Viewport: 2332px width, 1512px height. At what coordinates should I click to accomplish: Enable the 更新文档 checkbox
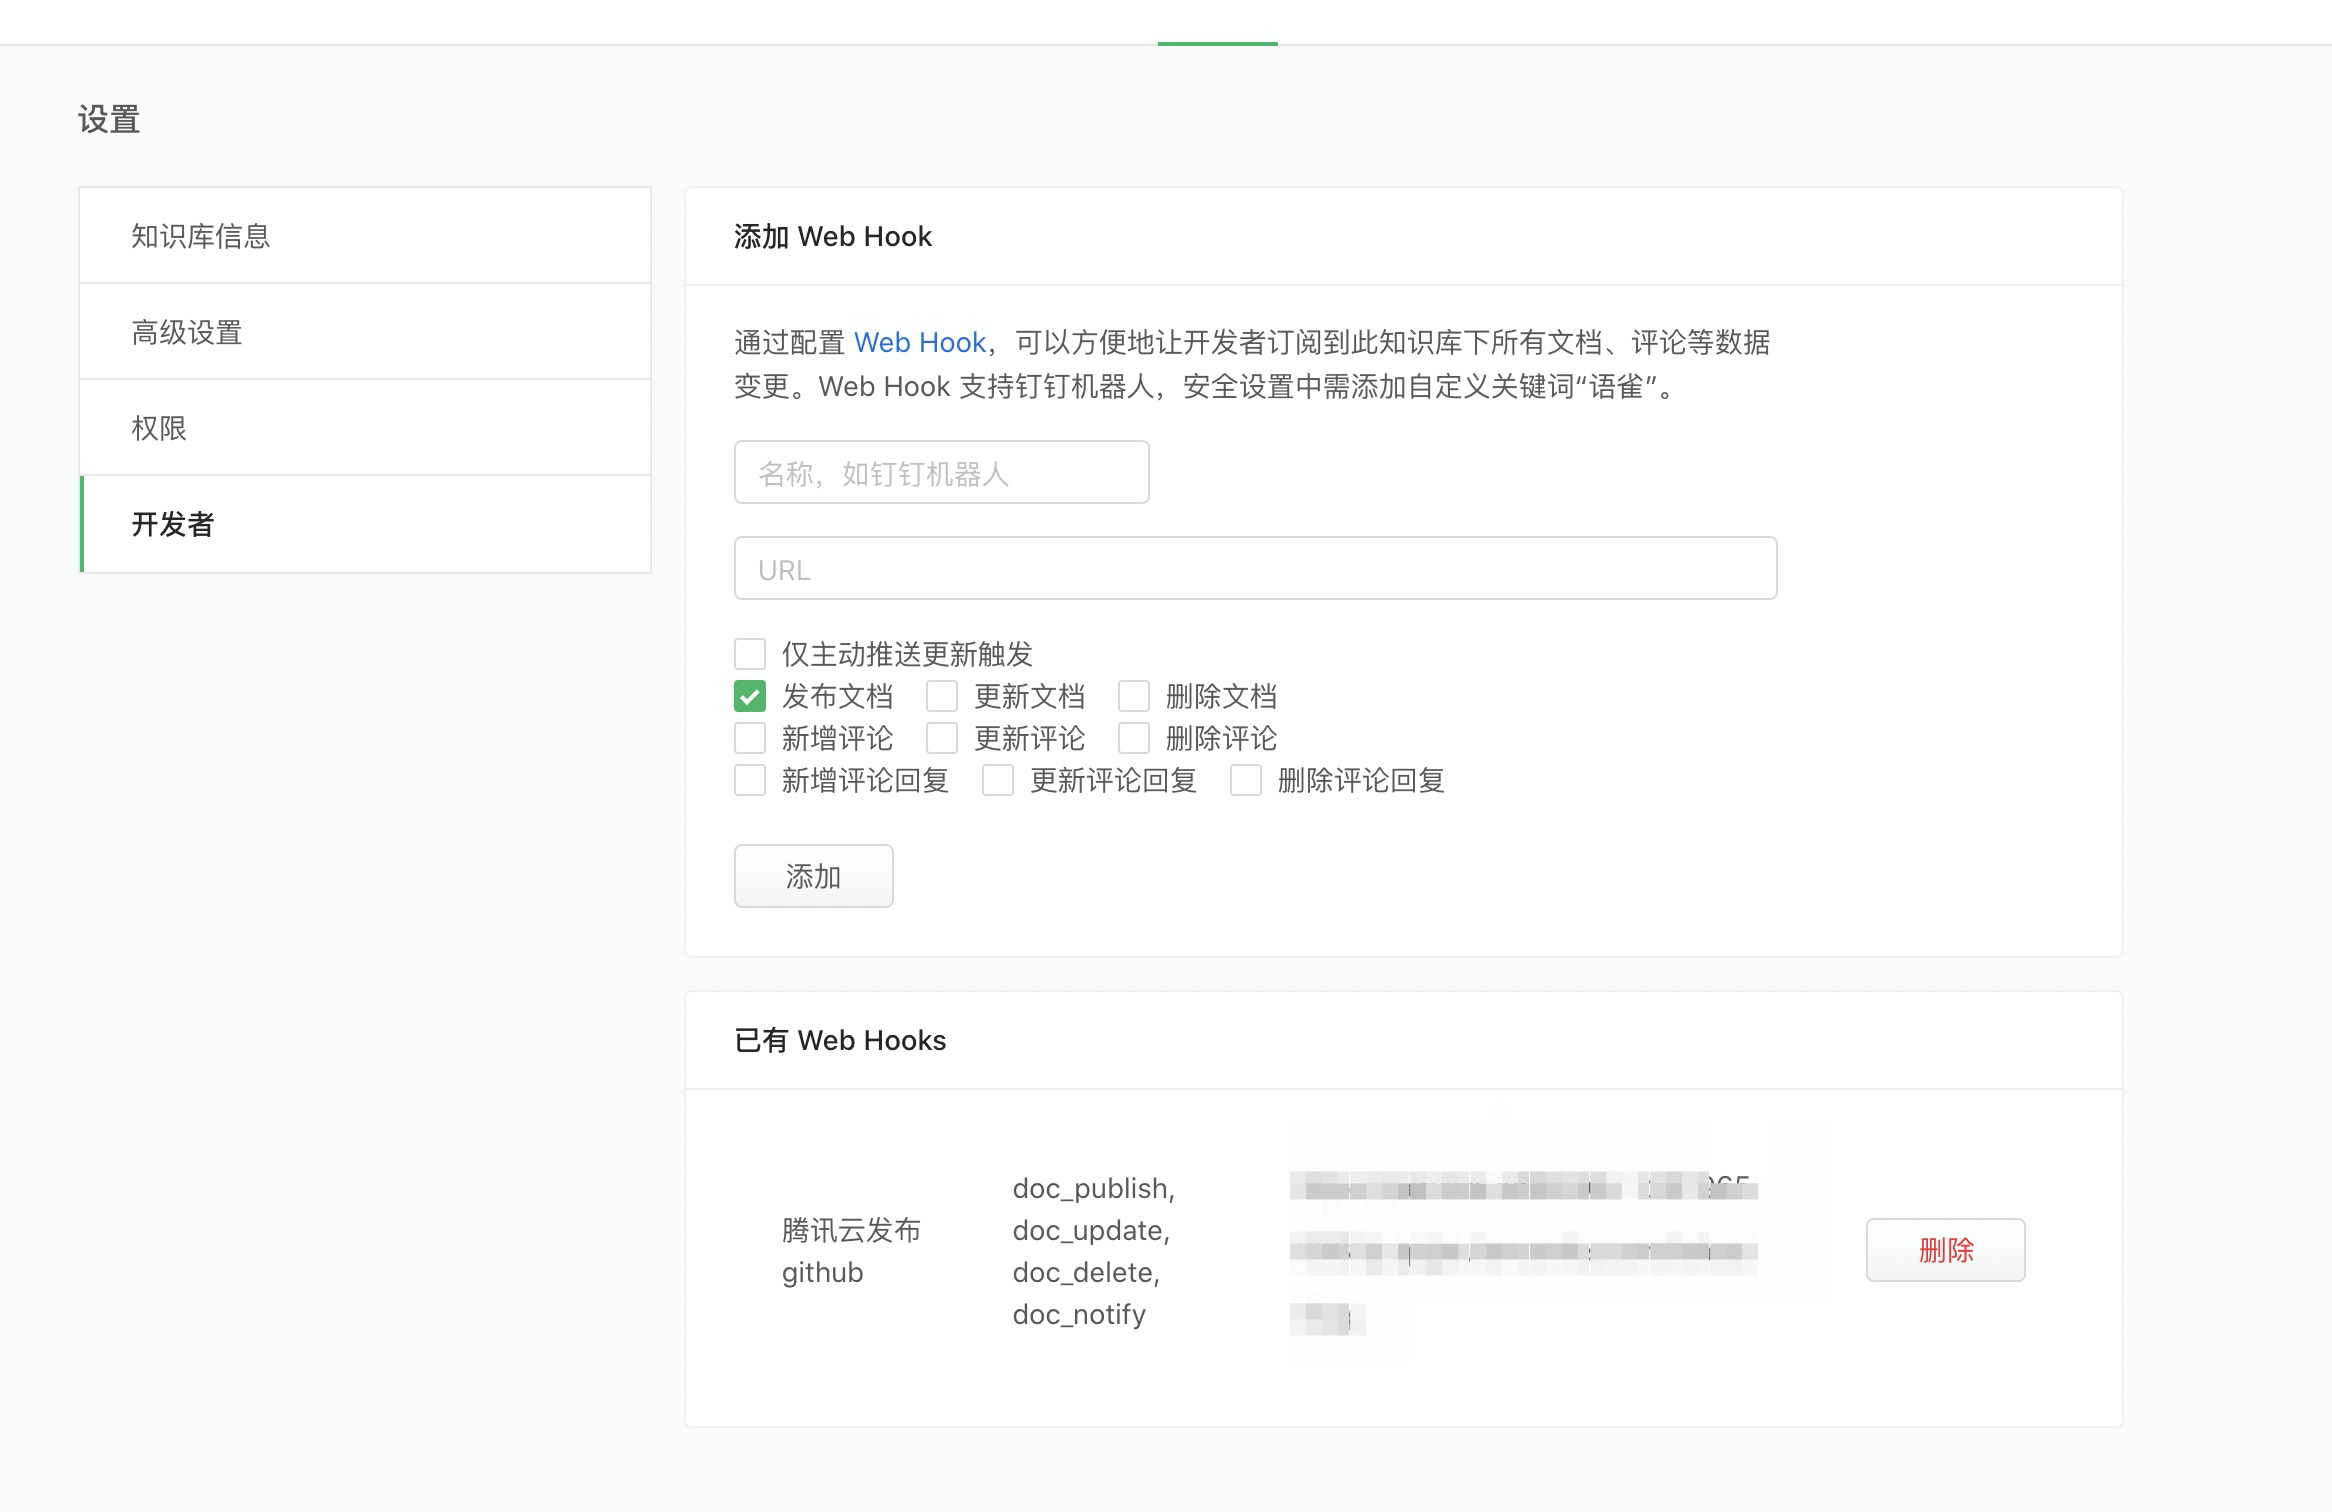click(x=942, y=696)
